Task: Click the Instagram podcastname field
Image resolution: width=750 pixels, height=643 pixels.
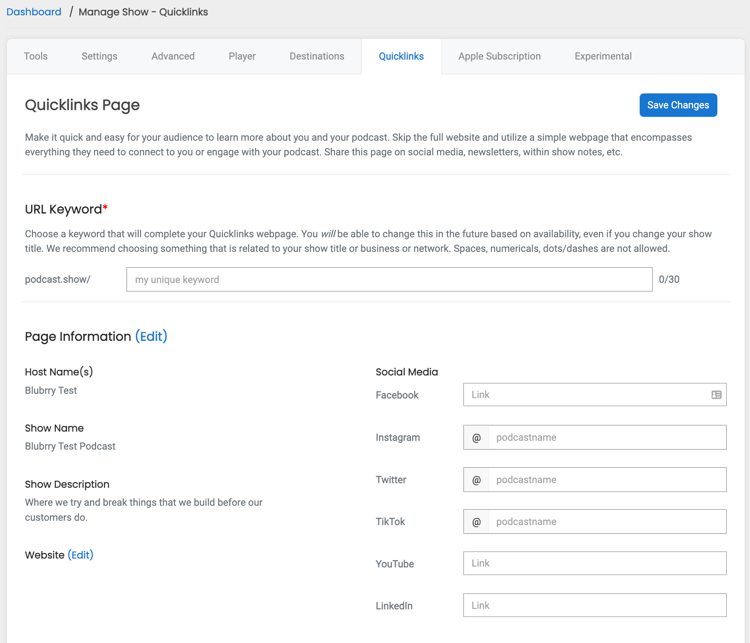Action: 607,437
